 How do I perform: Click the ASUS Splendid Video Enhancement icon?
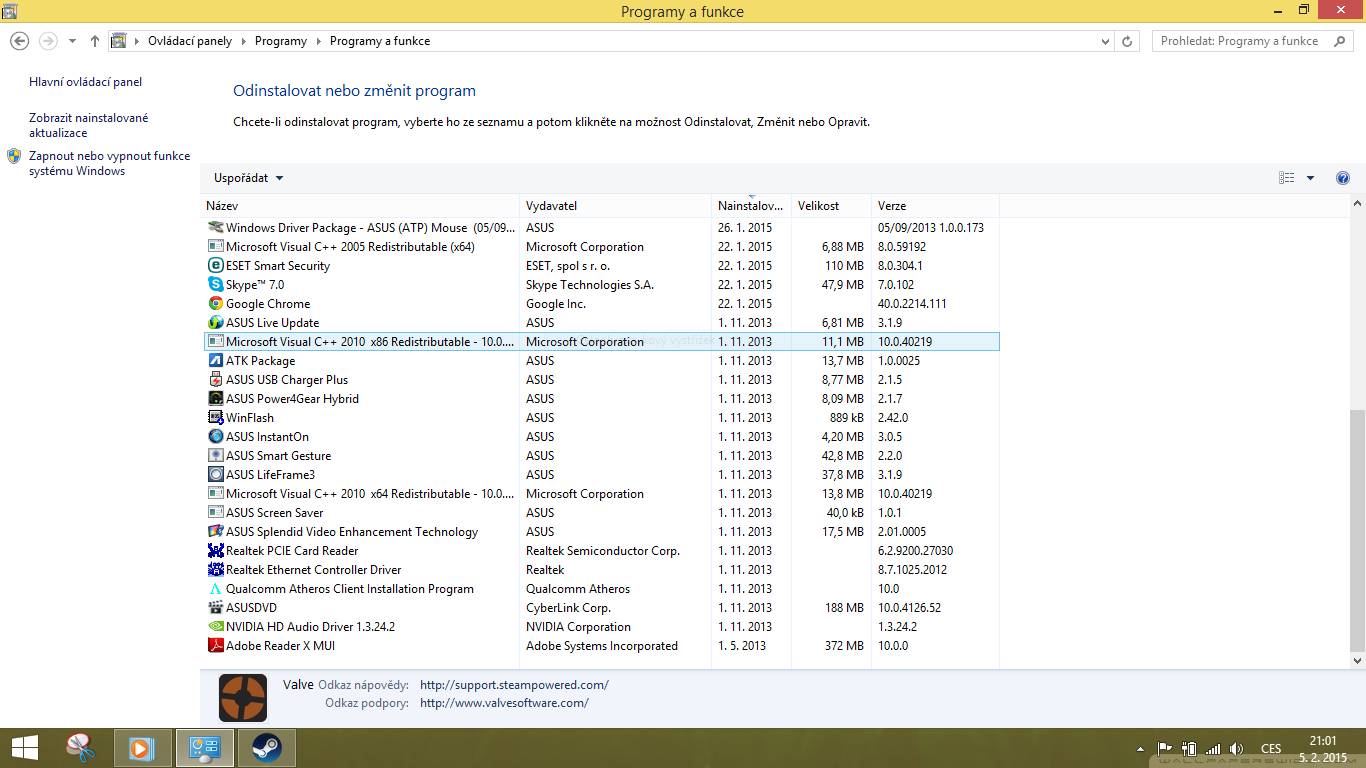coord(215,532)
